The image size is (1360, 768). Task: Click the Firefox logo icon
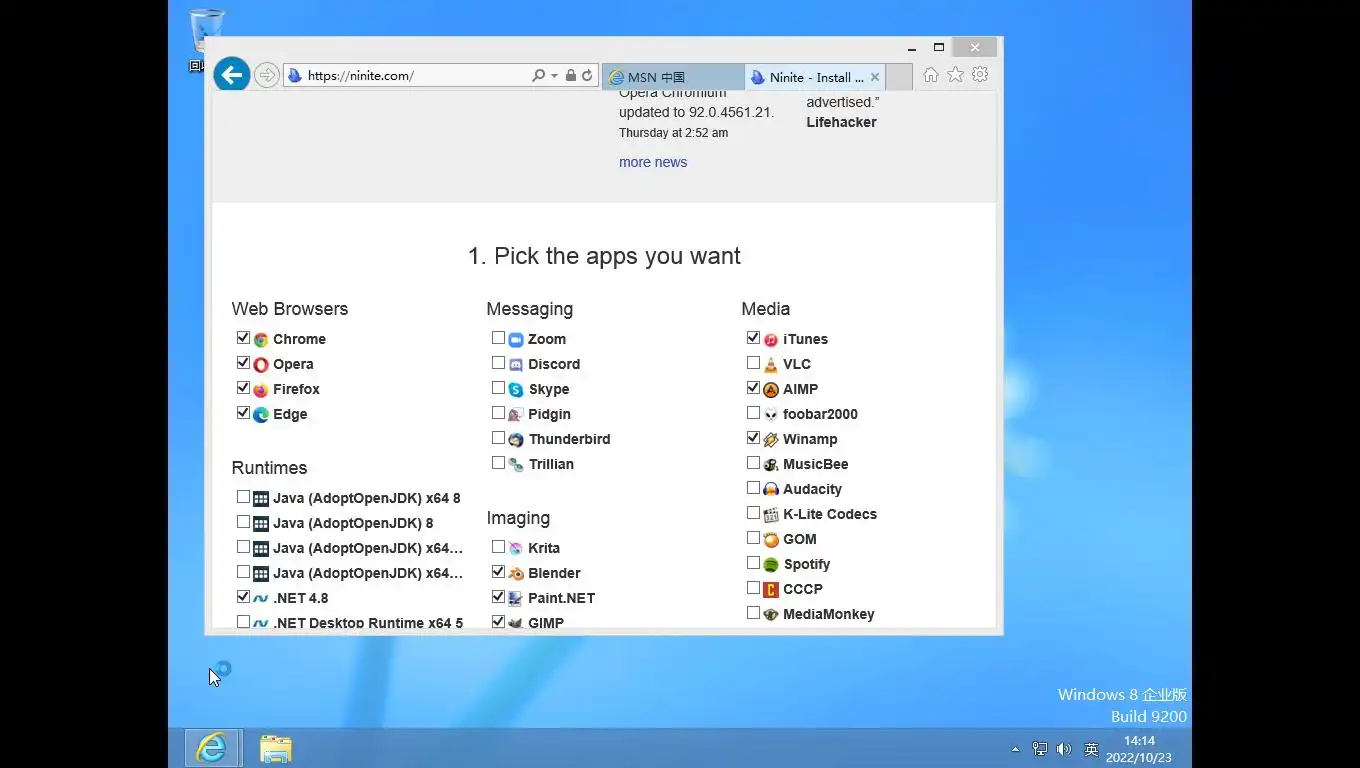[261, 390]
